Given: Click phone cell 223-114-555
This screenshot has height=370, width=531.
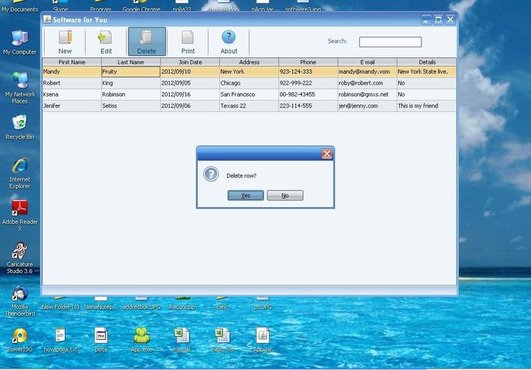Looking at the screenshot, I should [x=308, y=106].
